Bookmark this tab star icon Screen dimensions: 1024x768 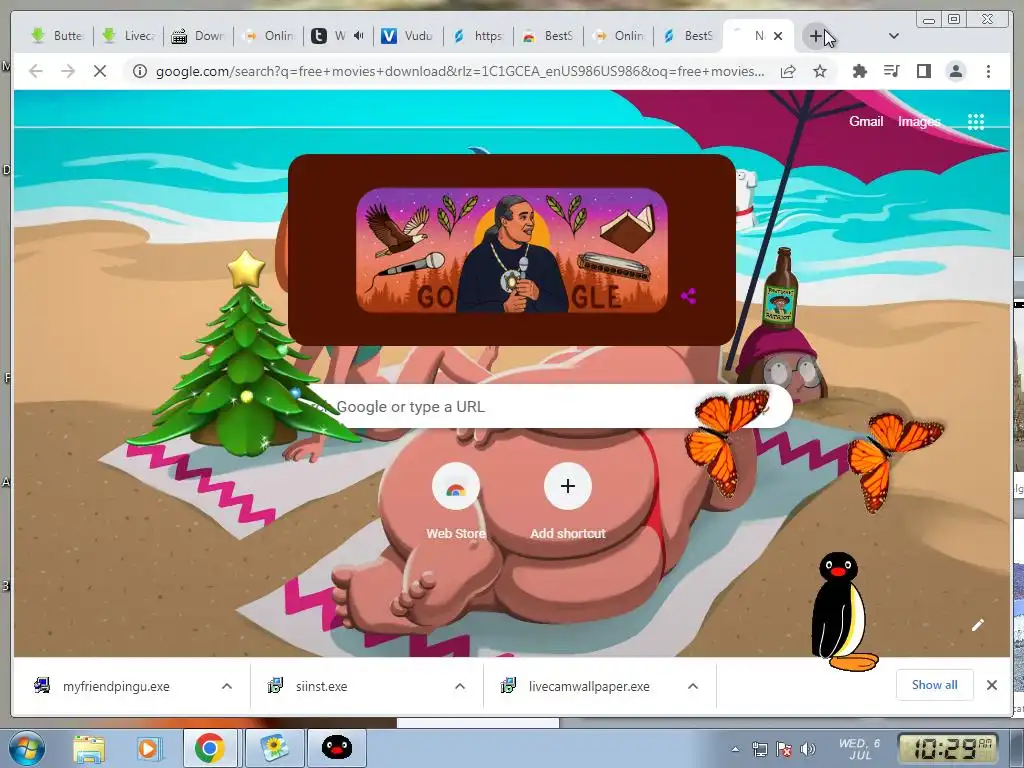pos(820,71)
